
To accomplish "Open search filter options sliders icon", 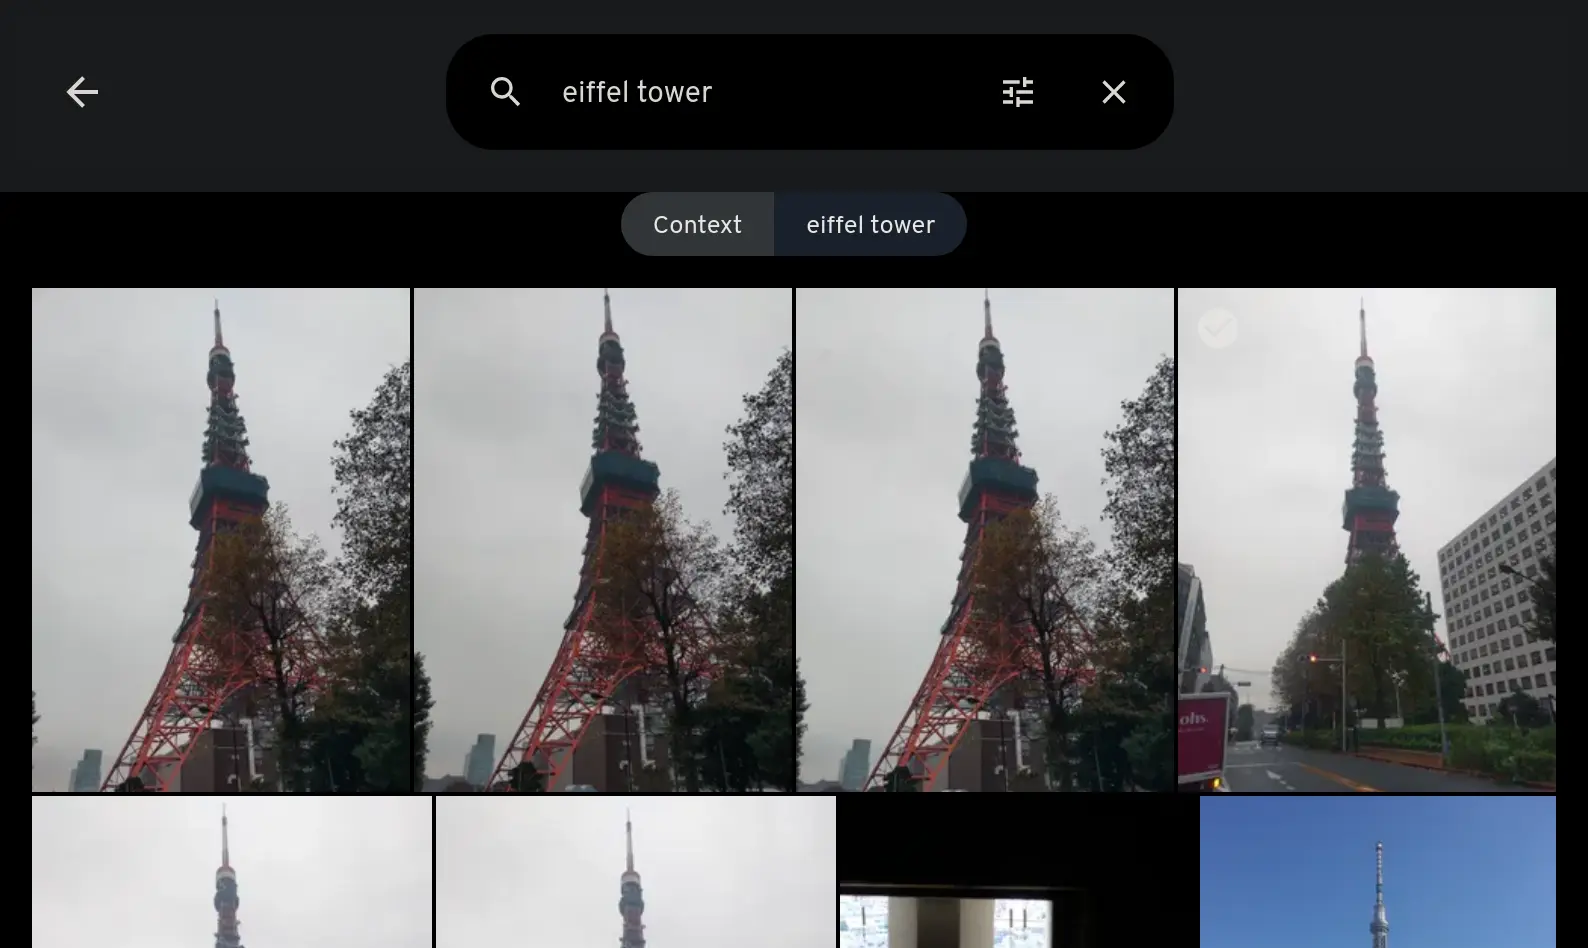I will 1018,92.
